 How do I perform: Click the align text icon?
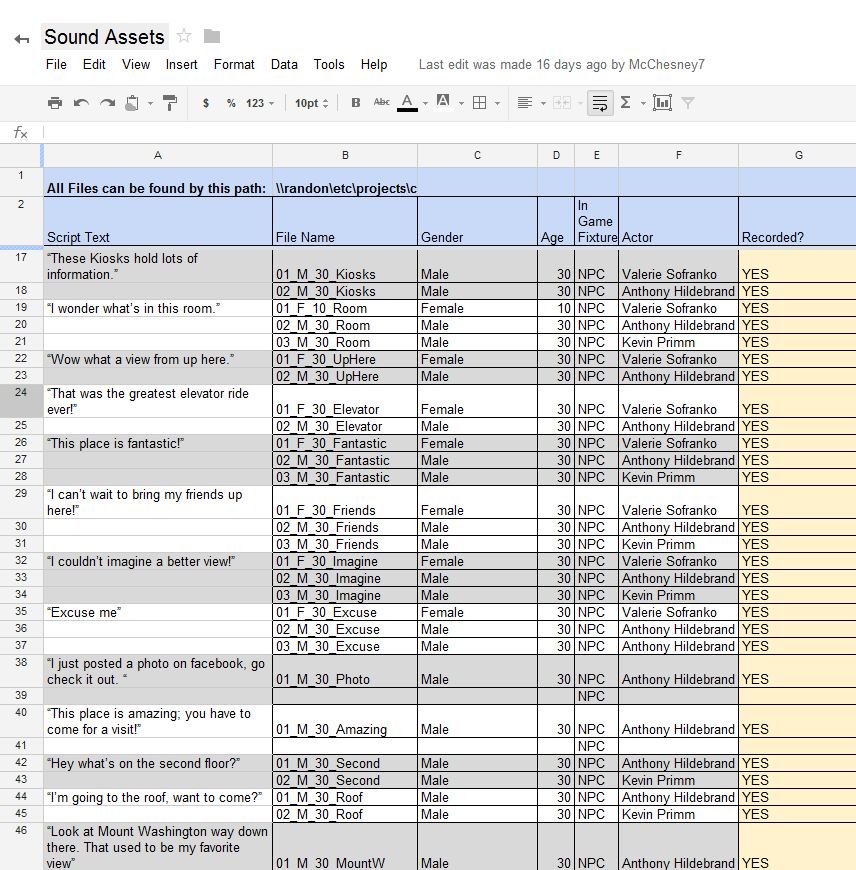tap(525, 103)
